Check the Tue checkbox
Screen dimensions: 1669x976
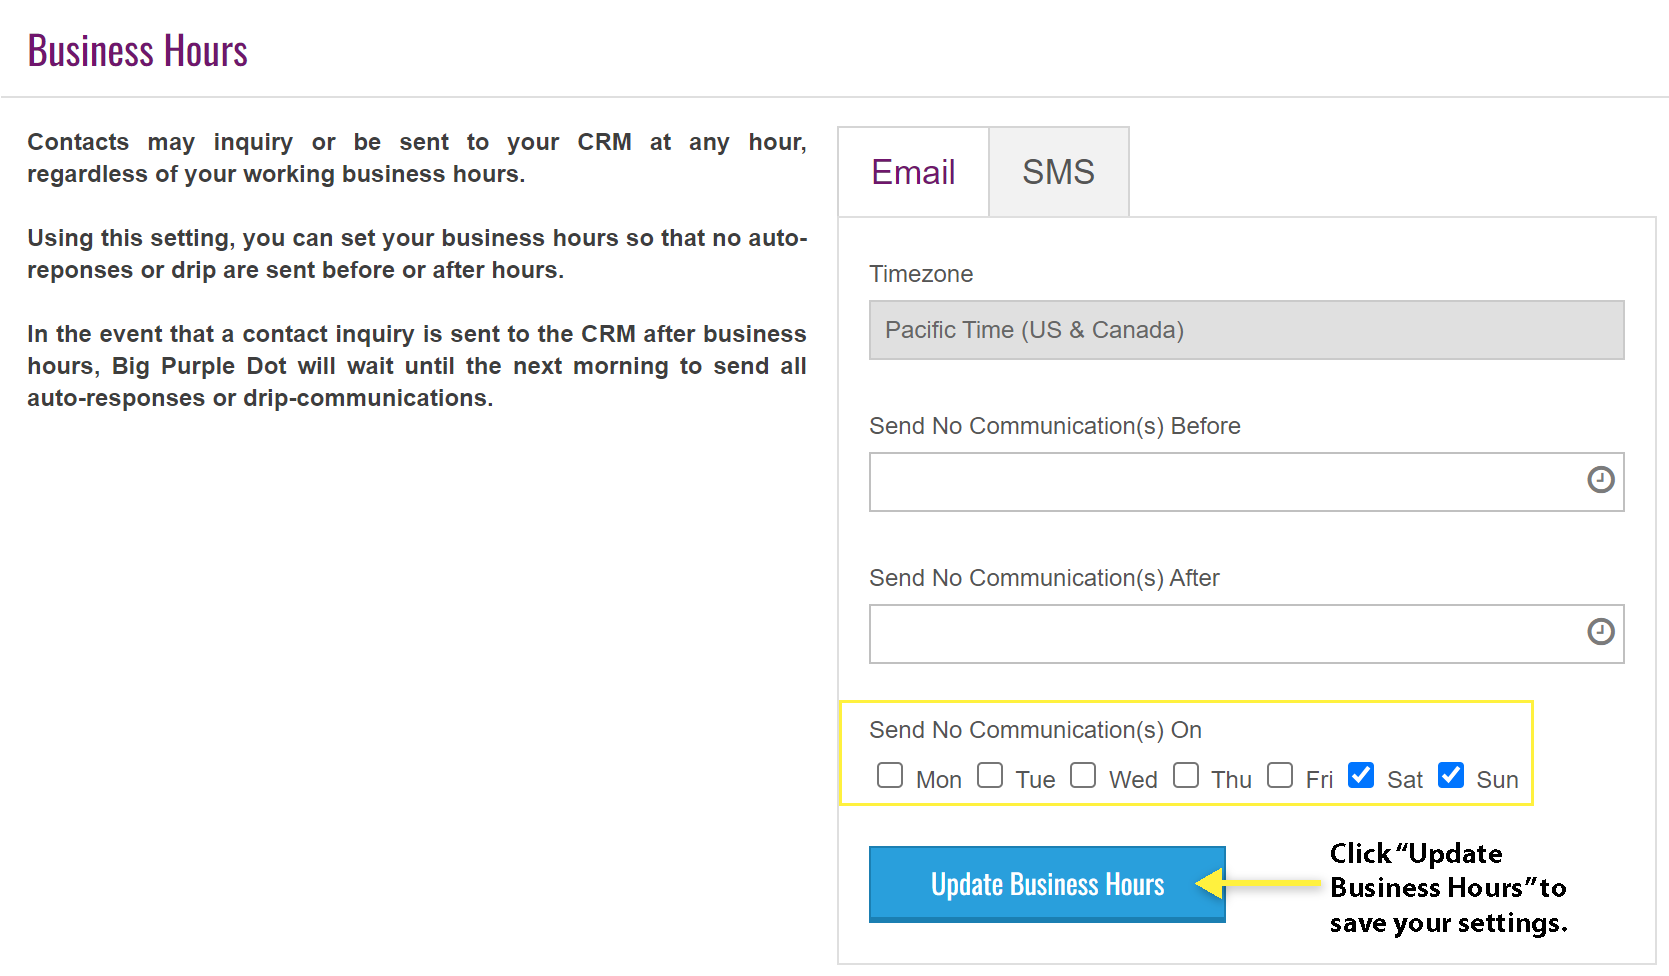[x=990, y=776]
